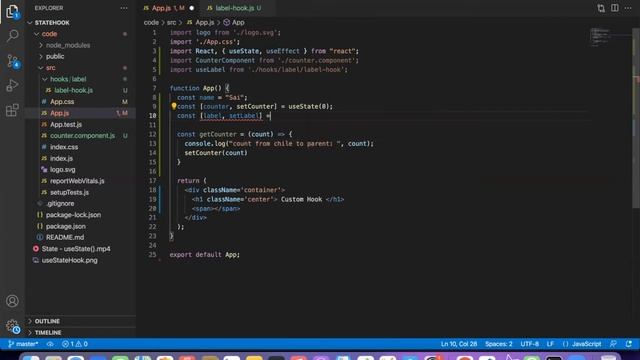Screen dimensions: 640x360
Task: Open the Explorer view icon
Action: click(x=12, y=11)
